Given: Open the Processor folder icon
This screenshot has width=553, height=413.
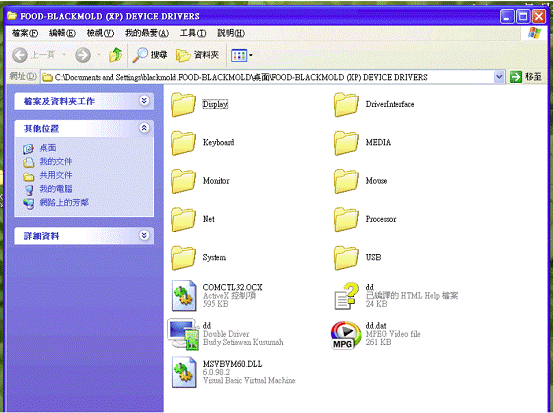Looking at the screenshot, I should point(346,219).
